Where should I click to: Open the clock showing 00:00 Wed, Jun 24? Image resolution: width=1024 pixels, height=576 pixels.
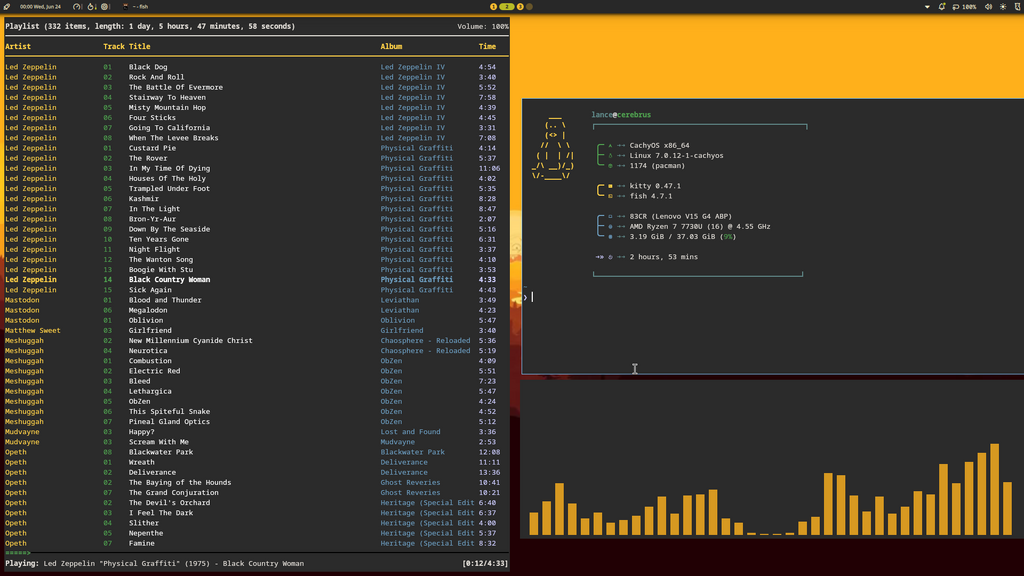pos(40,7)
